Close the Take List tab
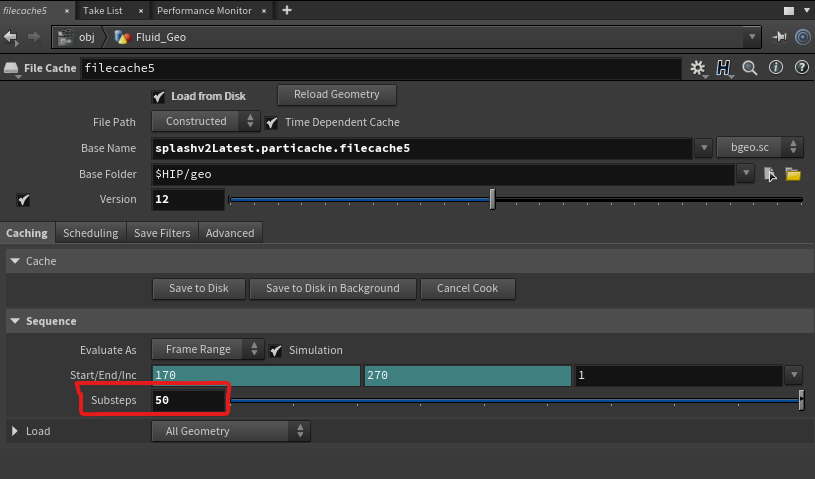The width and height of the screenshot is (815, 479). pos(141,11)
